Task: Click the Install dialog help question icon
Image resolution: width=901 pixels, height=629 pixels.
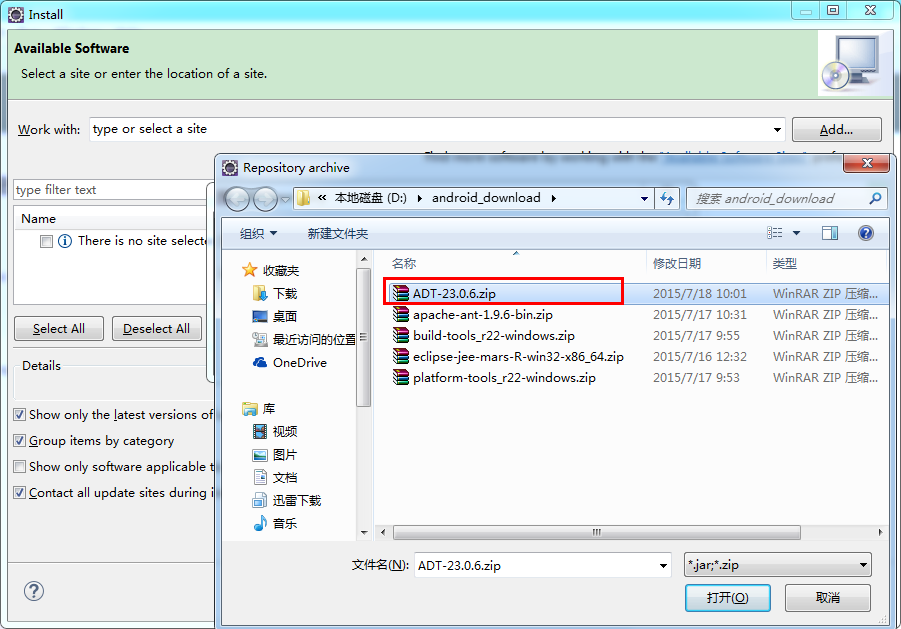Action: (34, 591)
